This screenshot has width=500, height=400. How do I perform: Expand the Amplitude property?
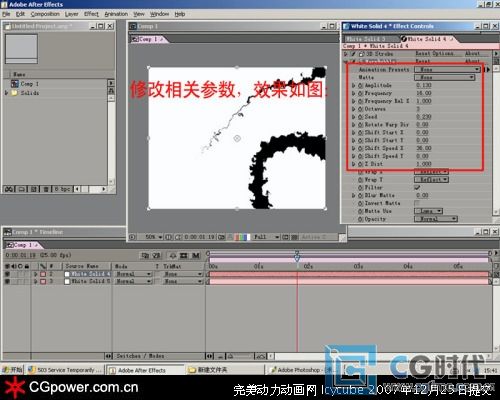(x=354, y=85)
